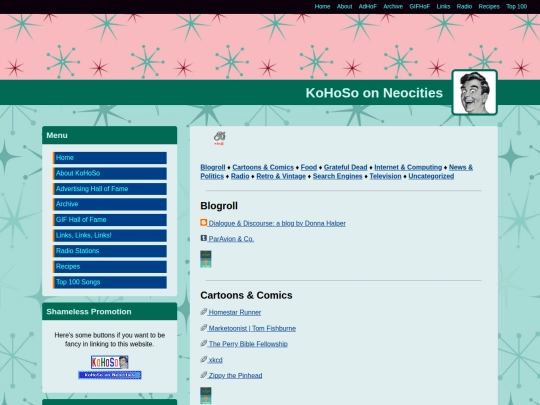Open Zippy the Pinhead link
Image resolution: width=540 pixels, height=405 pixels.
(235, 376)
